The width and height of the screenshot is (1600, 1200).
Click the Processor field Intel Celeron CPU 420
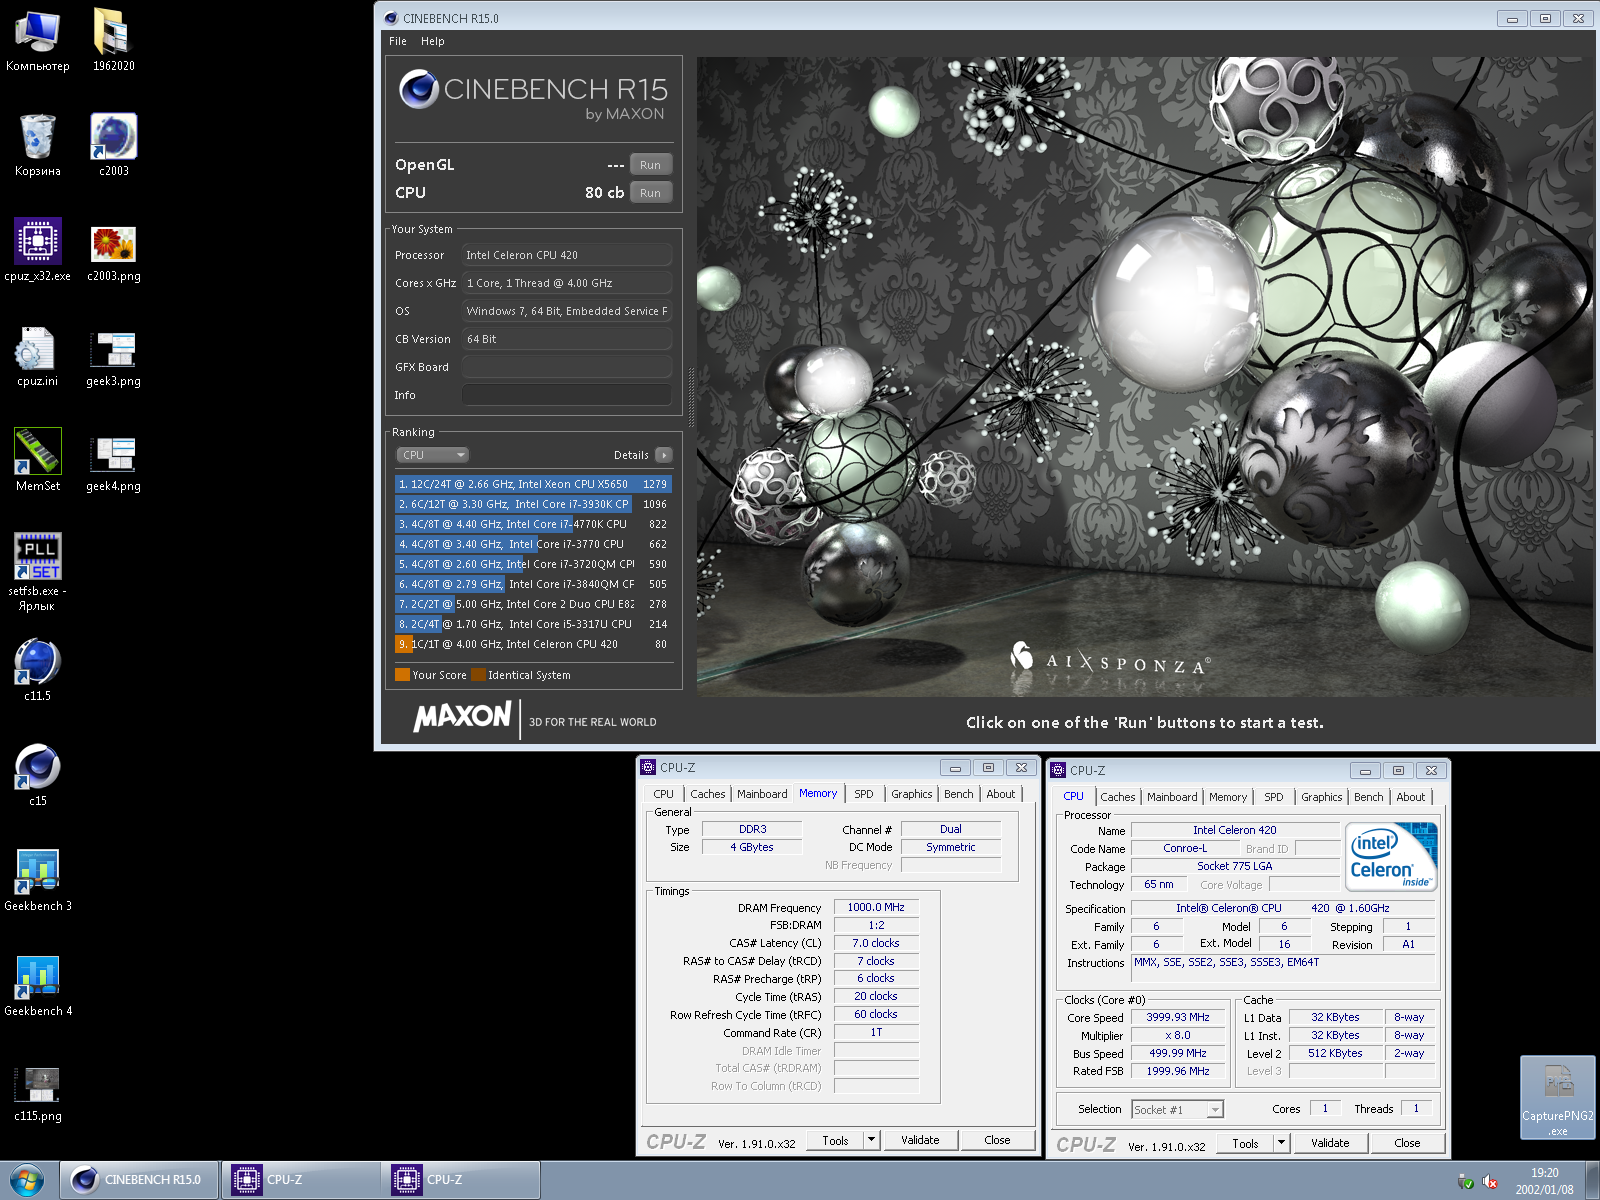tap(567, 255)
